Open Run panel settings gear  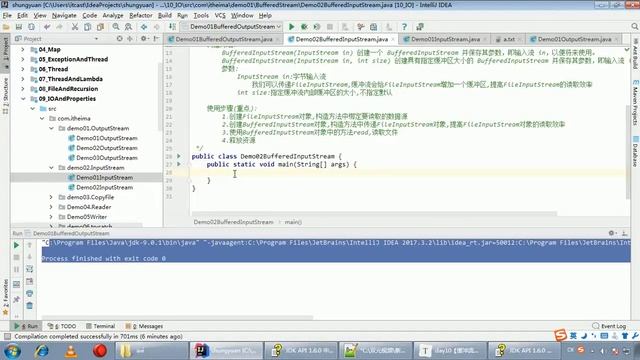tap(611, 233)
